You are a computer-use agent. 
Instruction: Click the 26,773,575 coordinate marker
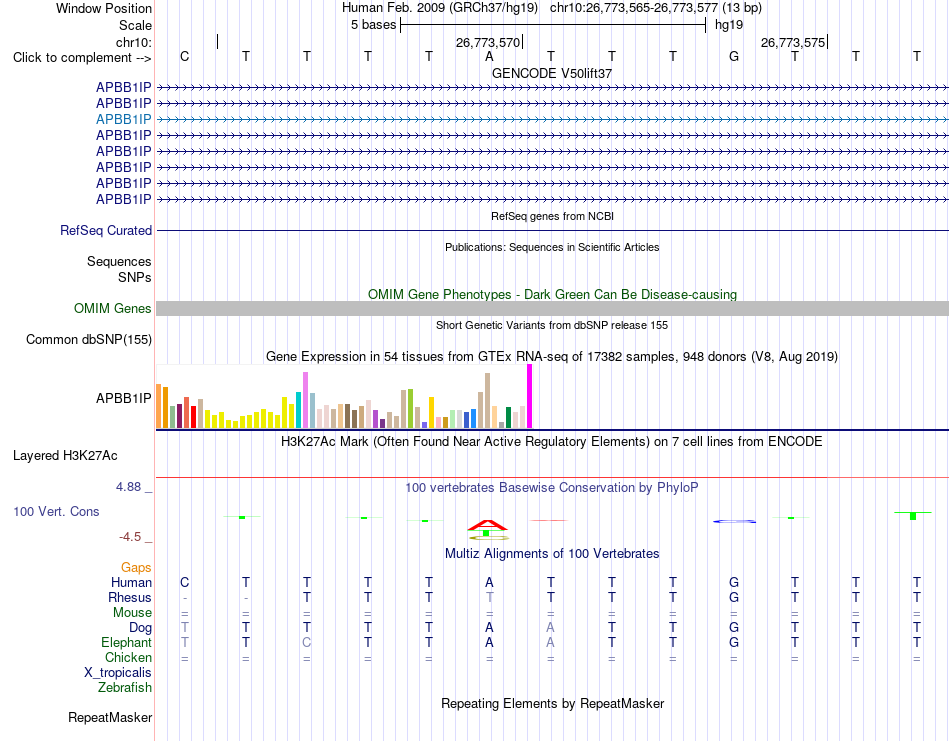coord(793,42)
